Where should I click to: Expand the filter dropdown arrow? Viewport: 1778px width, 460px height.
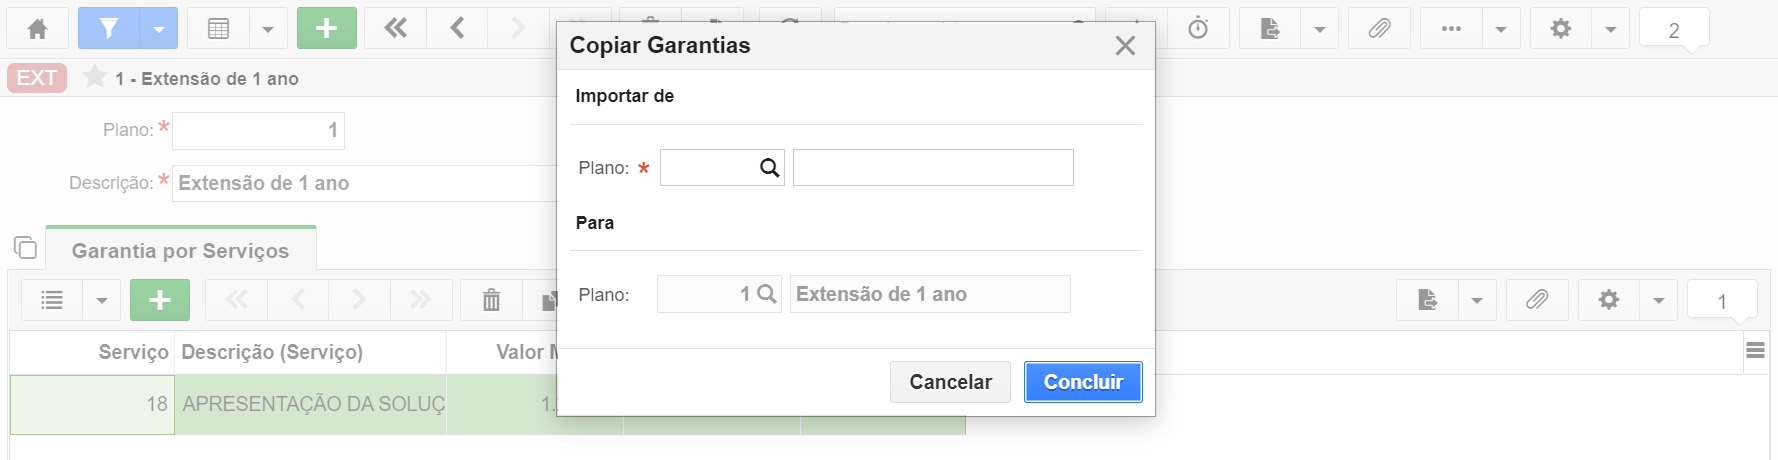pos(159,29)
